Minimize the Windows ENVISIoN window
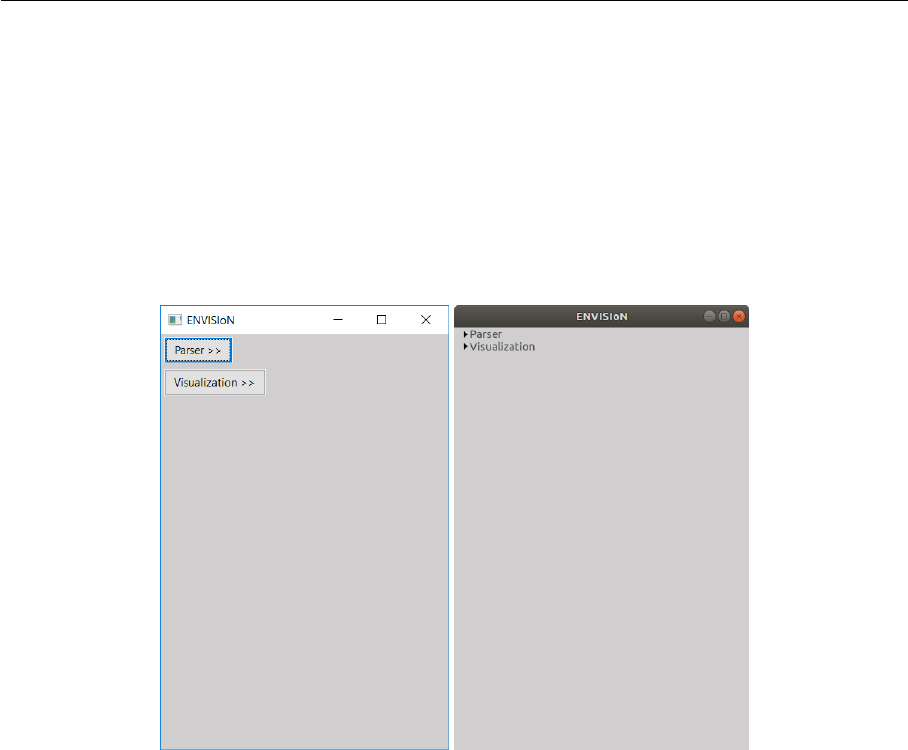The image size is (908, 750). click(x=338, y=320)
